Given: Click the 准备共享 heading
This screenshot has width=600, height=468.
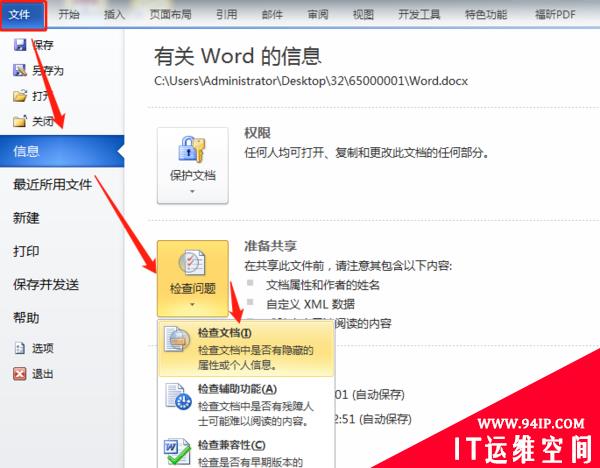Looking at the screenshot, I should pos(271,246).
